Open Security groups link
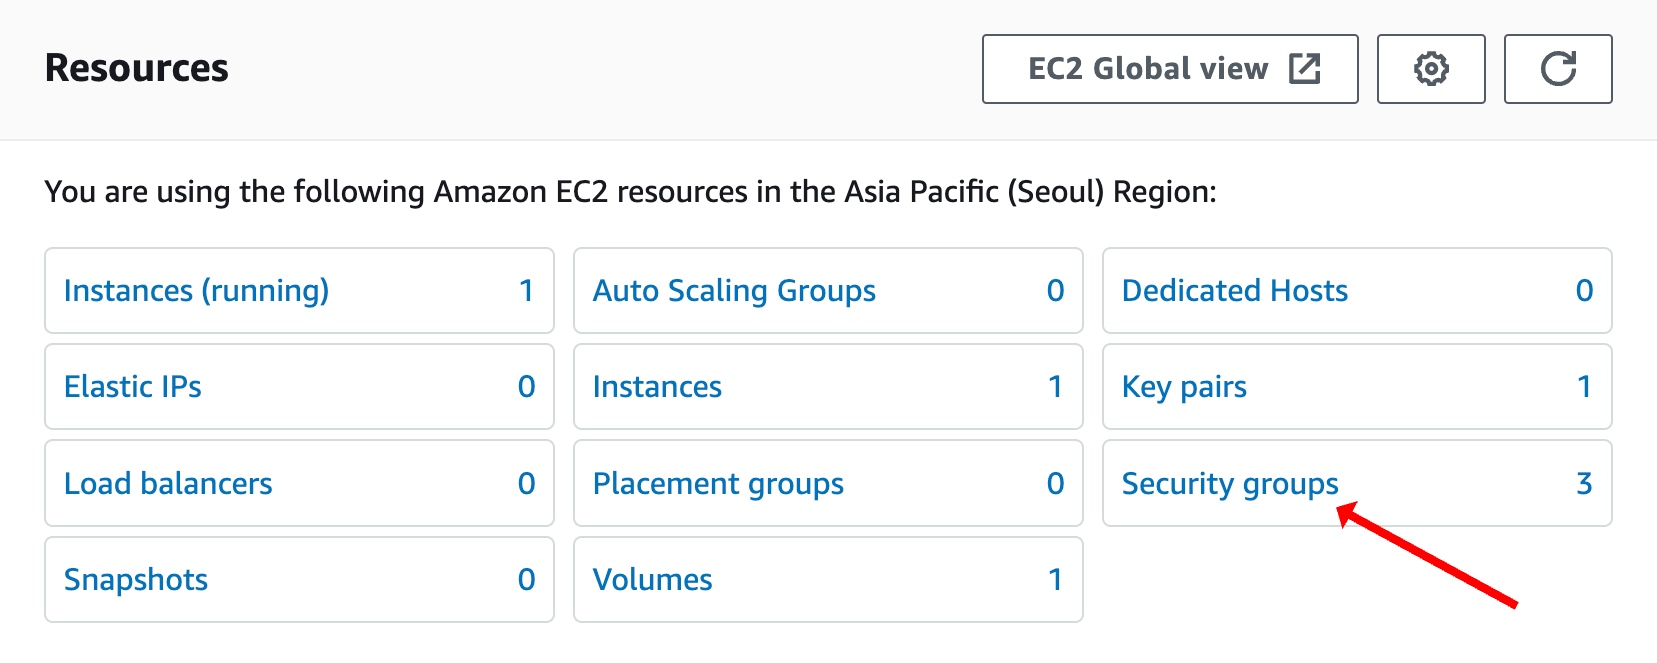Image resolution: width=1657 pixels, height=663 pixels. (x=1230, y=485)
